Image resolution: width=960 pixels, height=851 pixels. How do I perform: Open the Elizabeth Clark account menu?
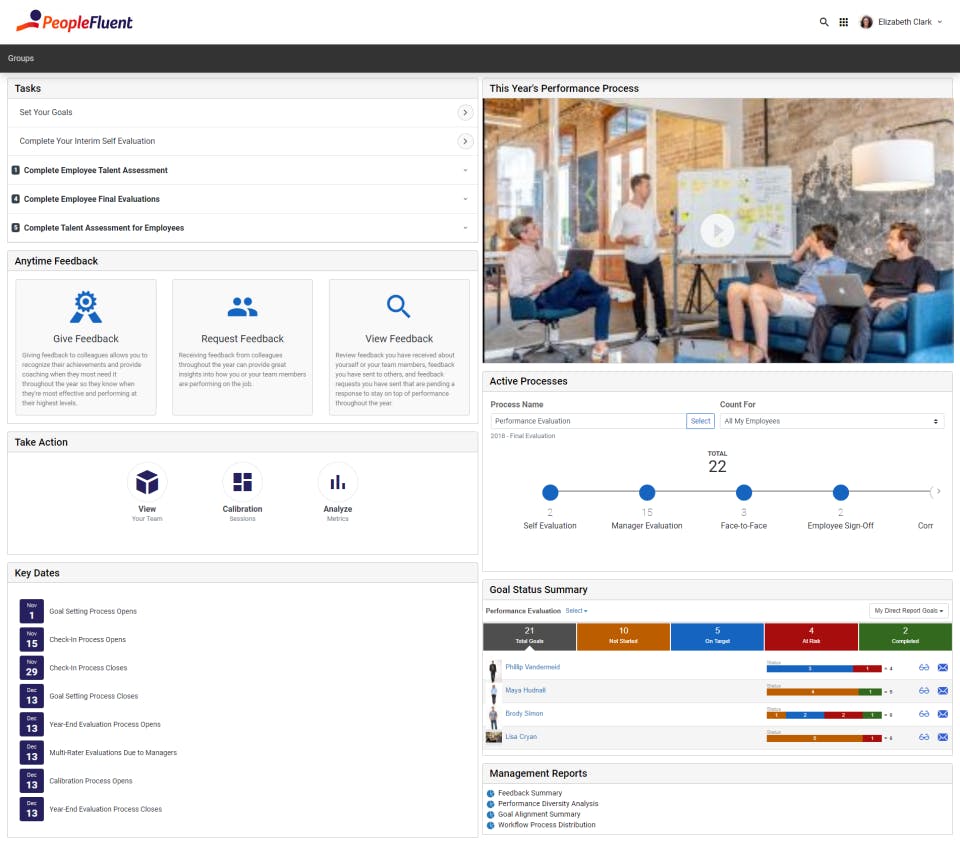pos(901,21)
